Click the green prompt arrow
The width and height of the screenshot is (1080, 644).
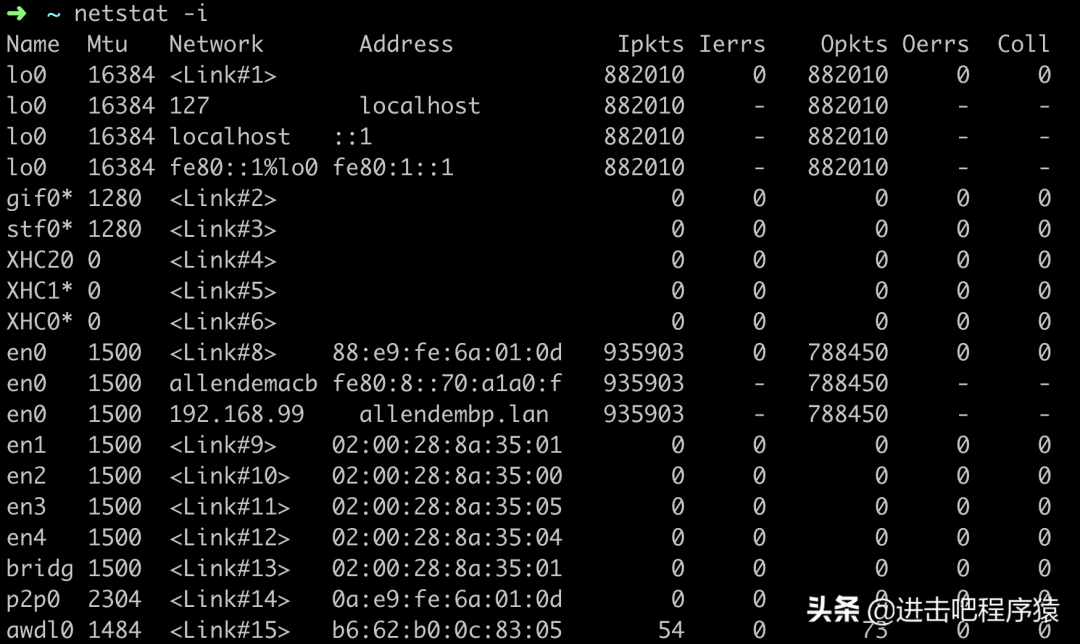pyautogui.click(x=15, y=13)
